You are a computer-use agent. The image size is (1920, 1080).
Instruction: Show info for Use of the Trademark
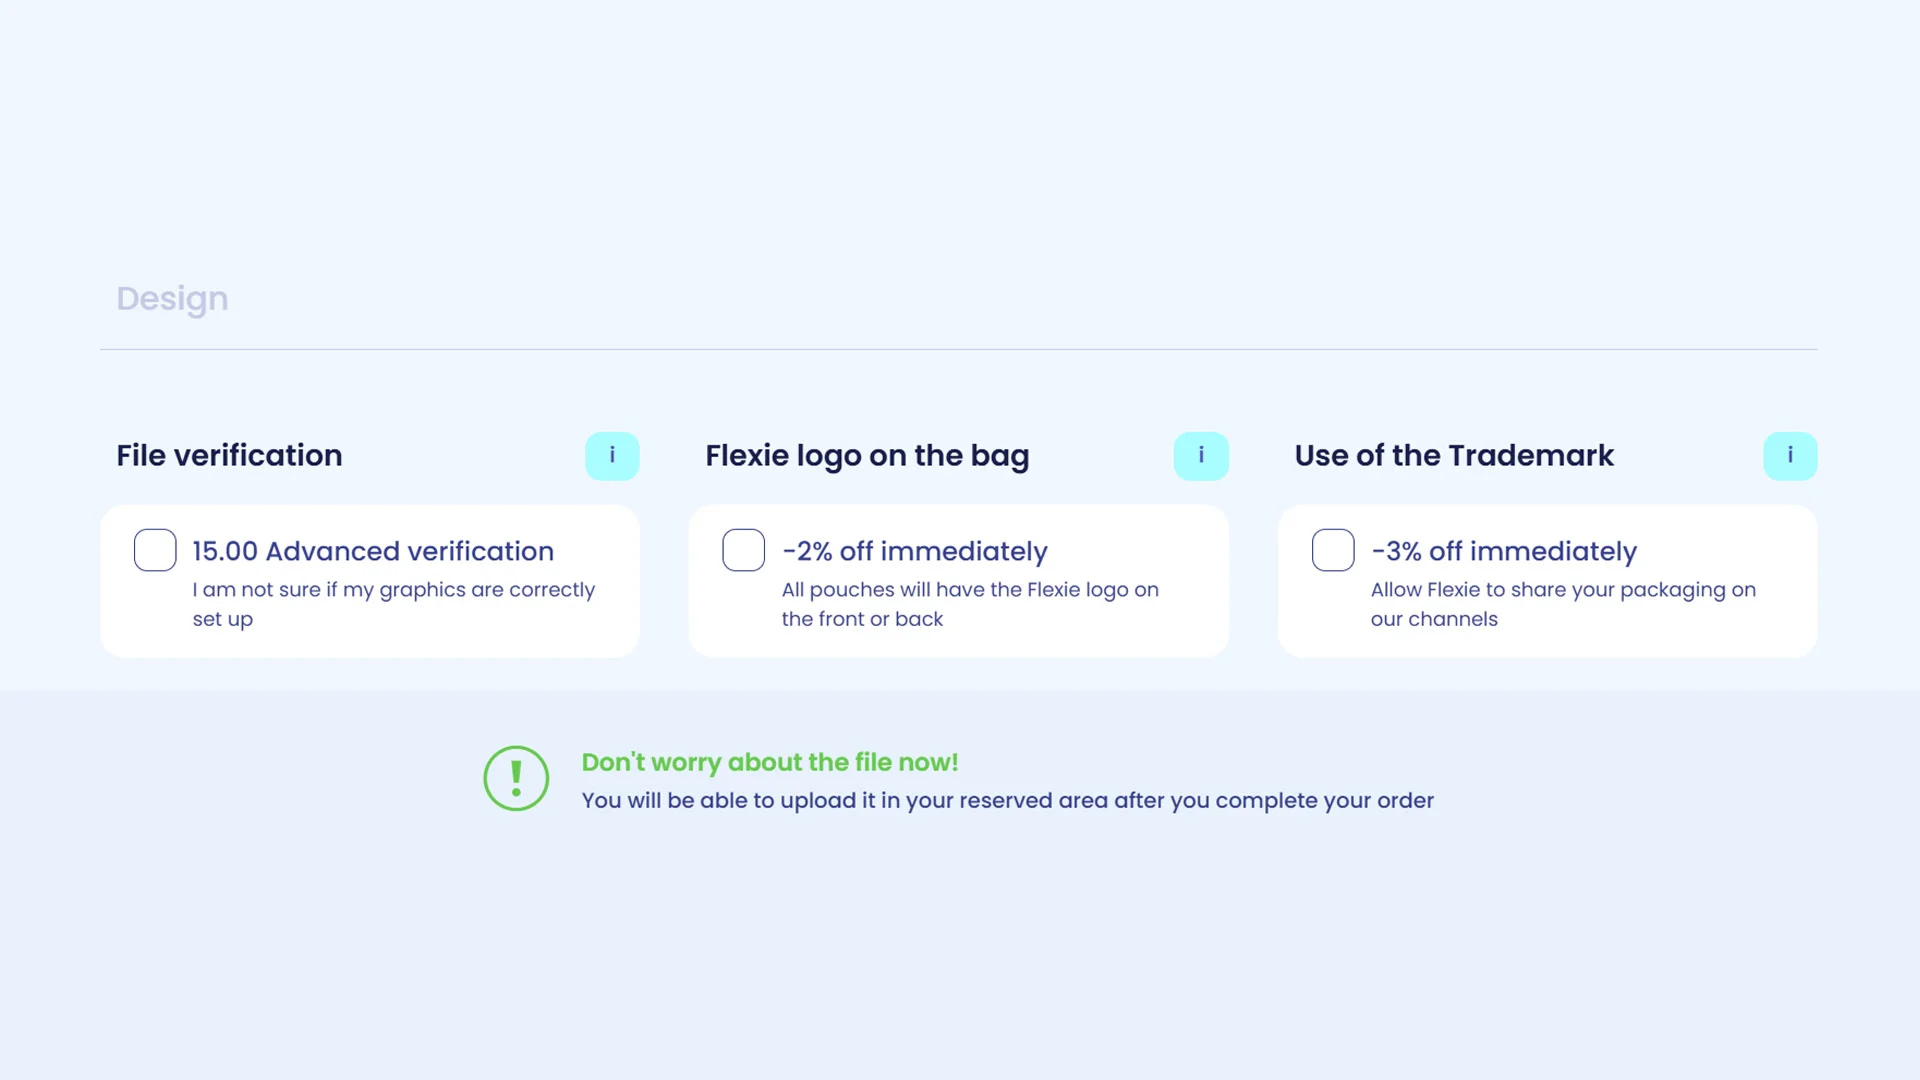coord(1790,456)
